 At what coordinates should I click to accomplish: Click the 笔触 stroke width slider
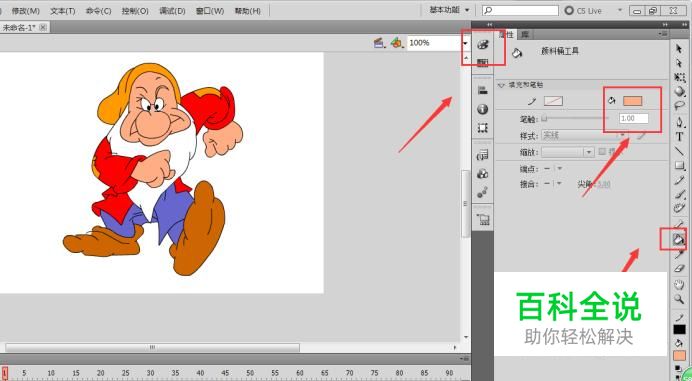575,118
